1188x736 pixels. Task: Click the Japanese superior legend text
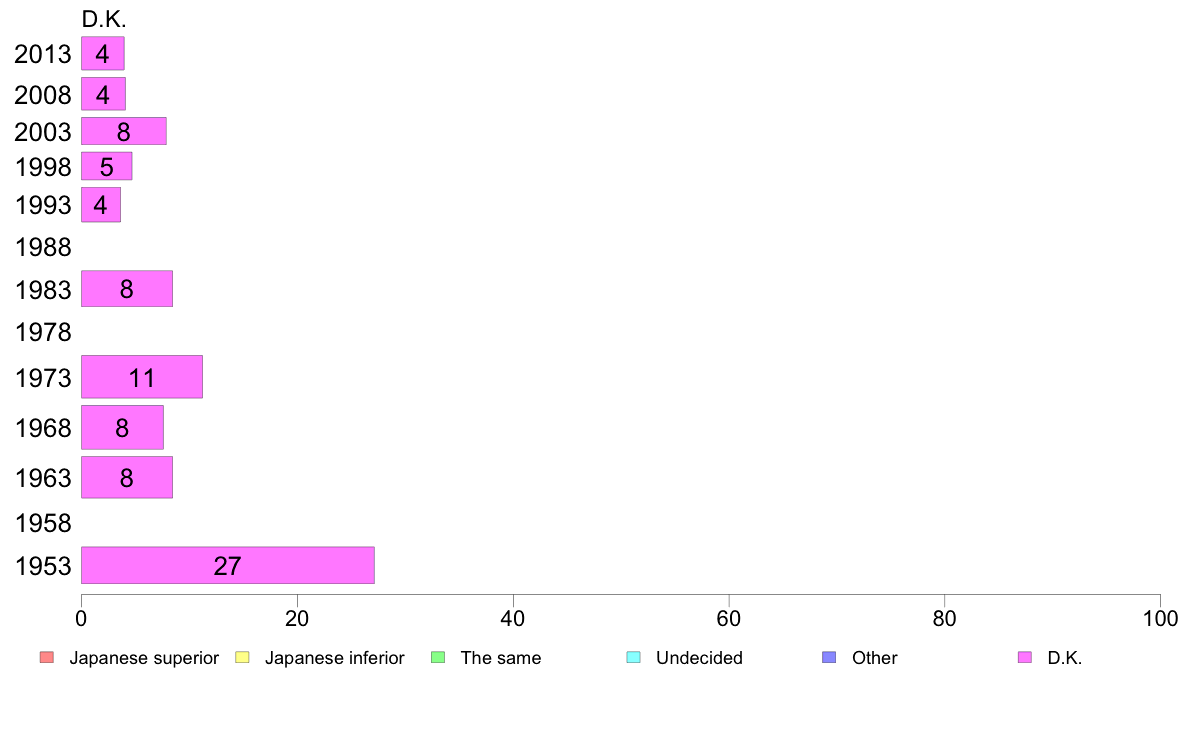tap(144, 657)
